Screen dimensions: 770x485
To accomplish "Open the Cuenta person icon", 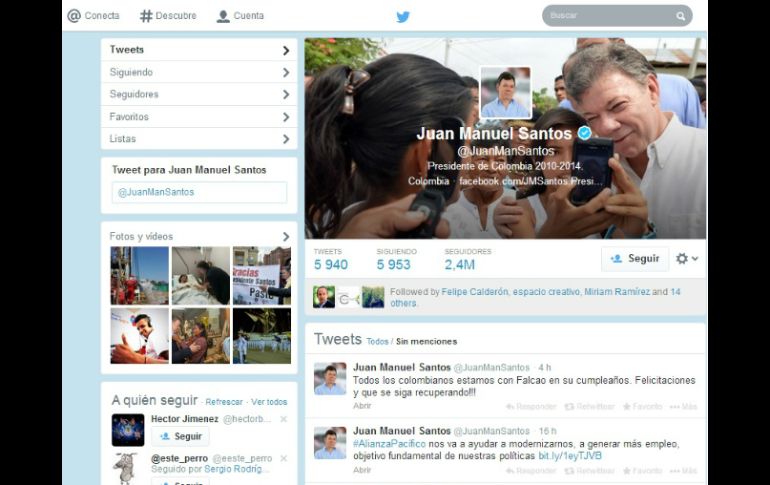I will point(223,16).
